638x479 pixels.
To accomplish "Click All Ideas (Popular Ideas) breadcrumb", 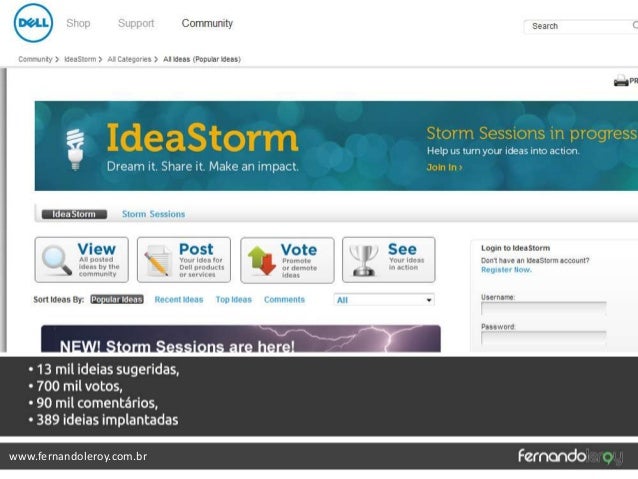I will coord(202,59).
